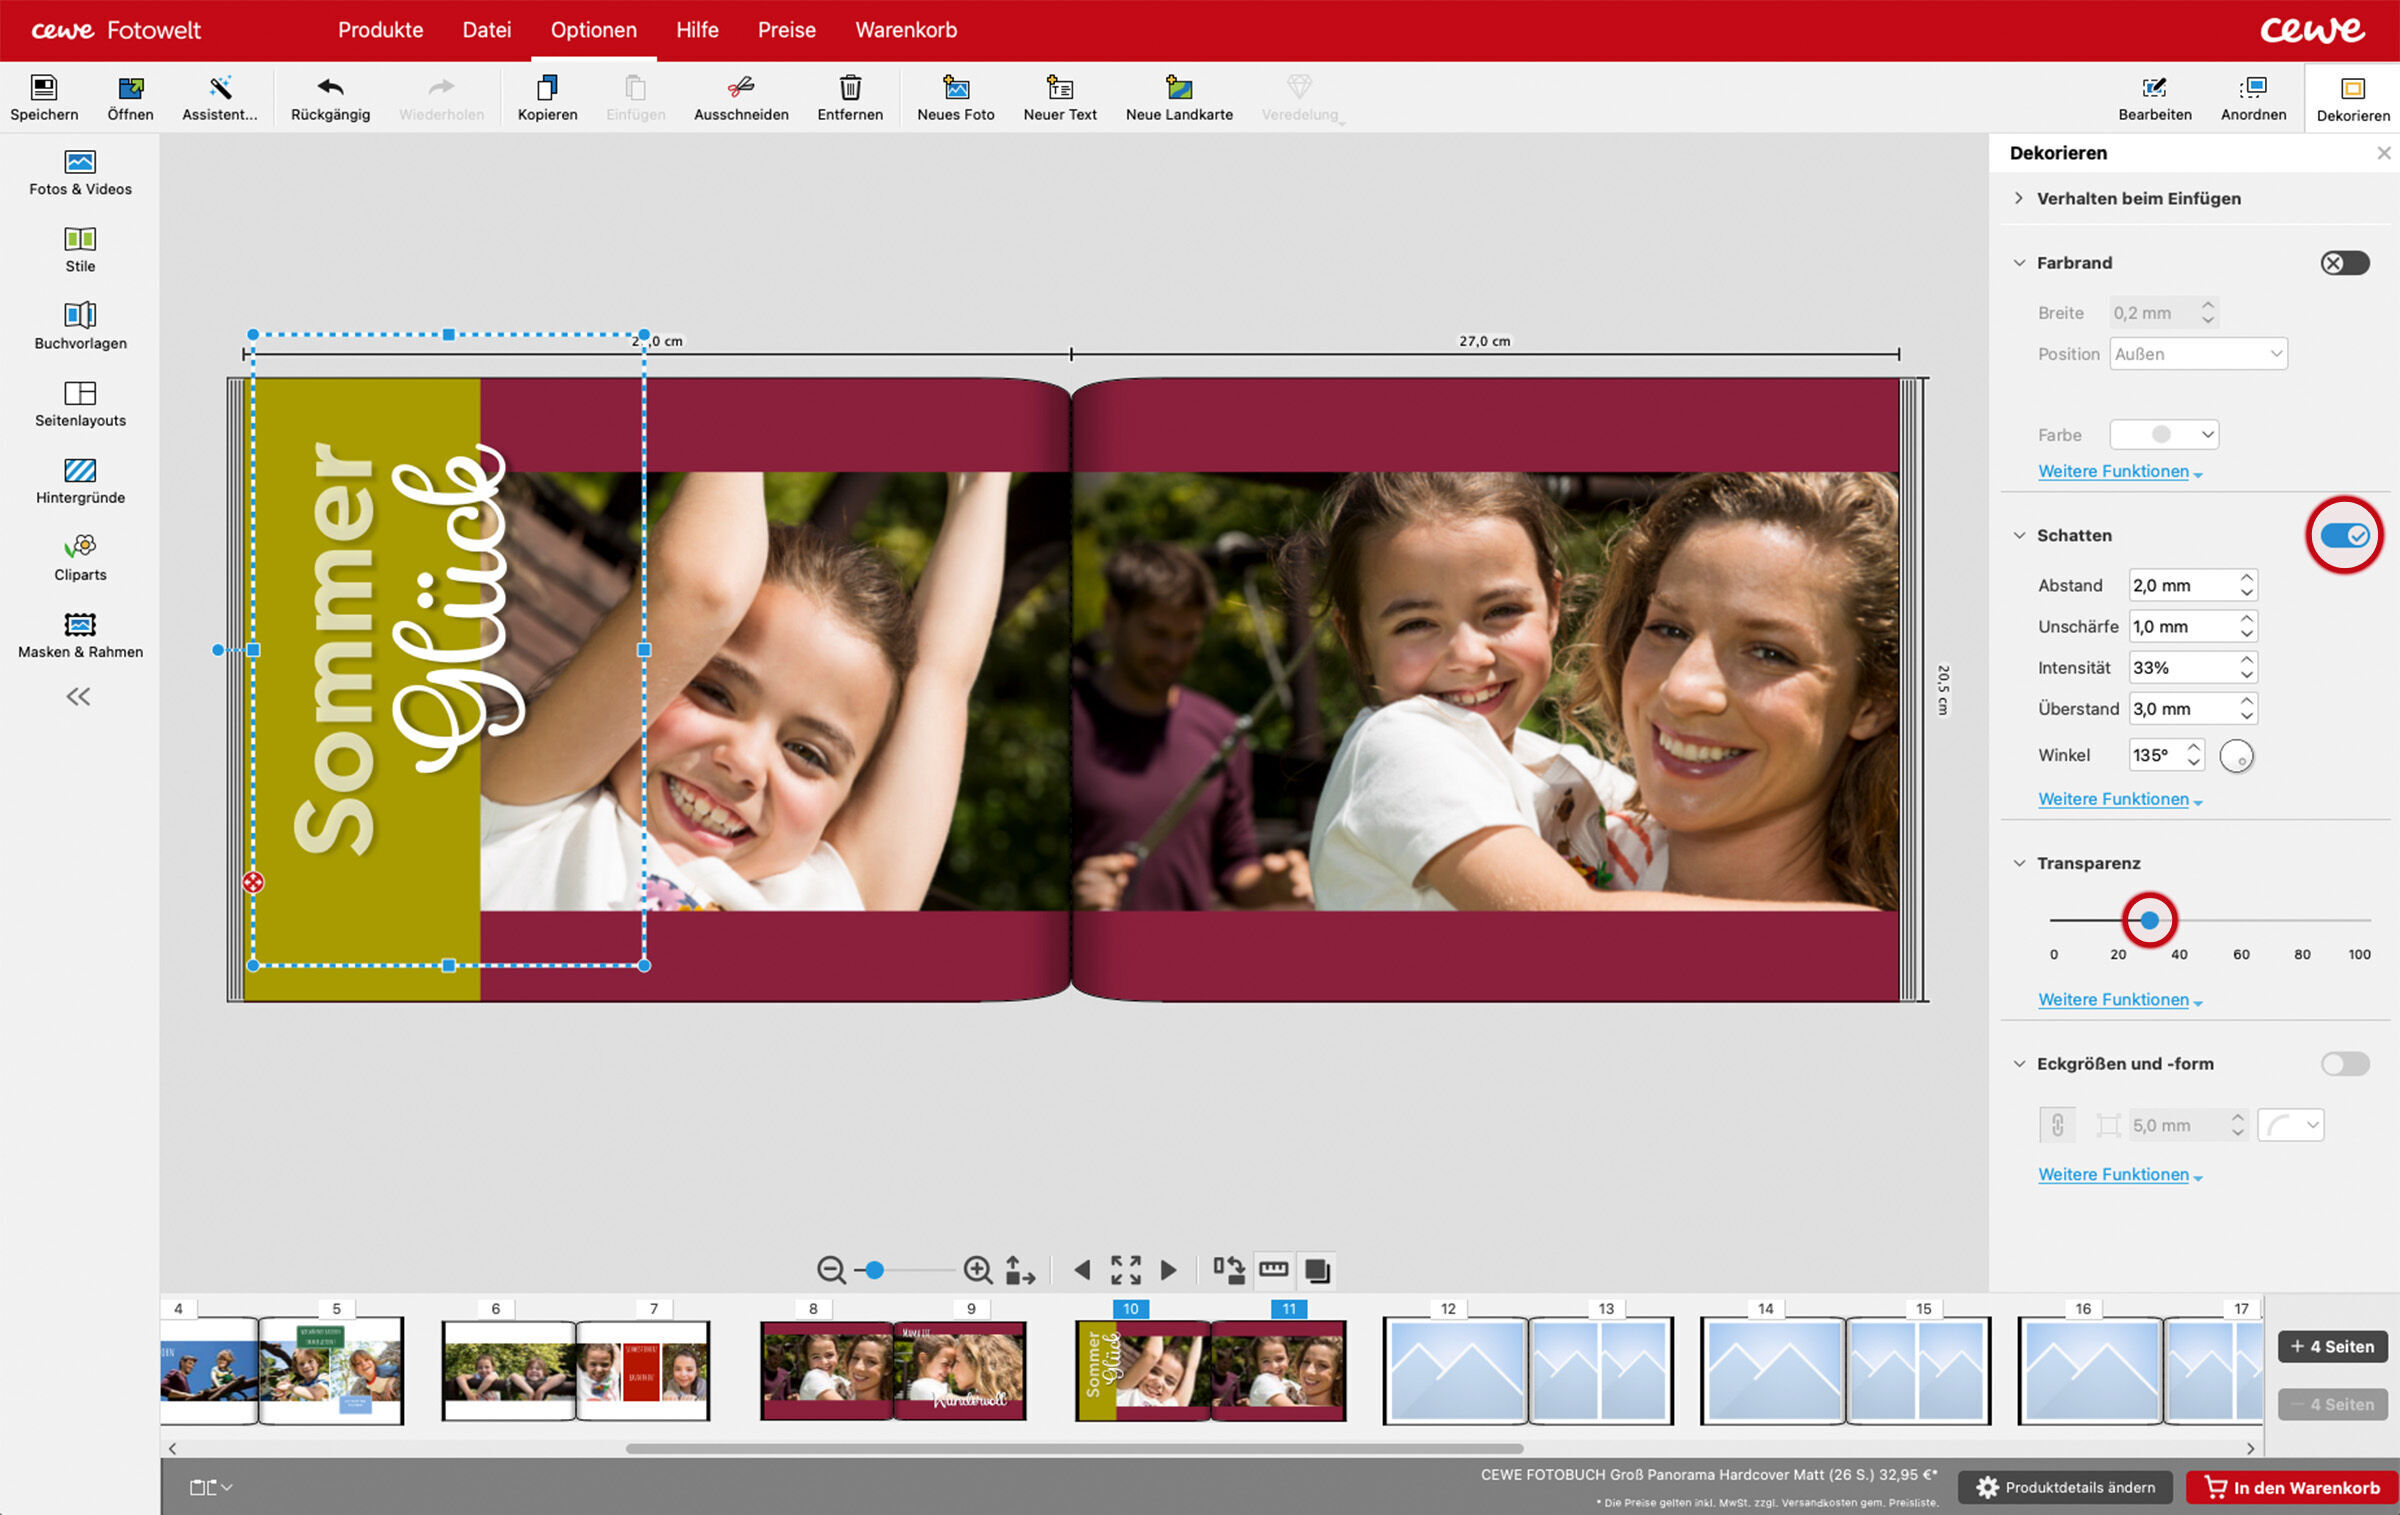Click In den Warenkorb button
Viewport: 2400px width, 1515px height.
pyautogui.click(x=2291, y=1487)
